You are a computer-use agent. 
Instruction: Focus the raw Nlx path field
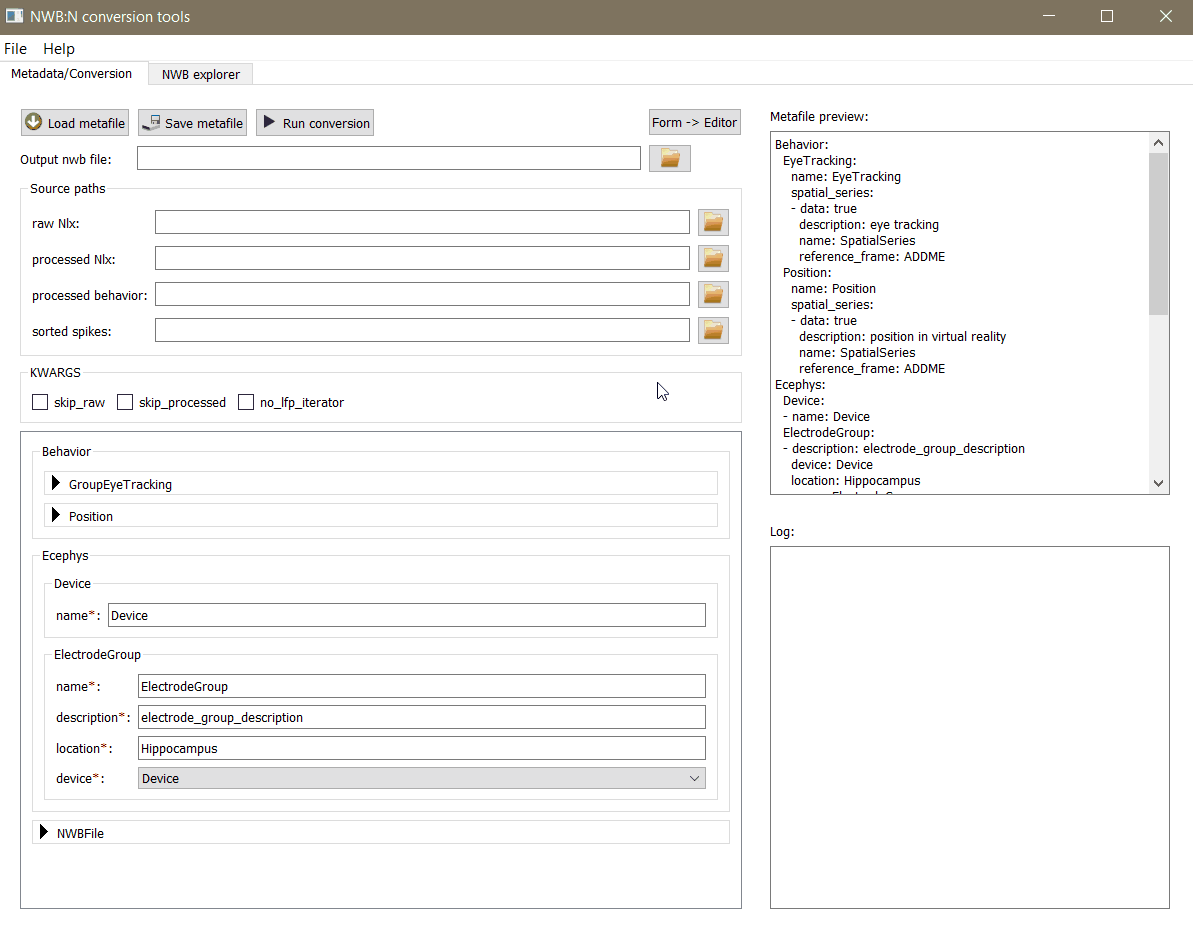[x=422, y=222]
